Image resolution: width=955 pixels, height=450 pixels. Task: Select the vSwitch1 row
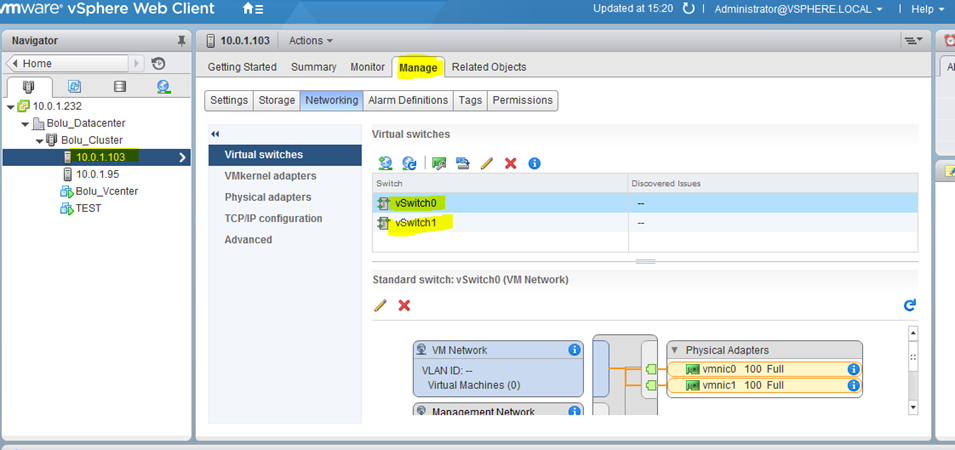645,223
